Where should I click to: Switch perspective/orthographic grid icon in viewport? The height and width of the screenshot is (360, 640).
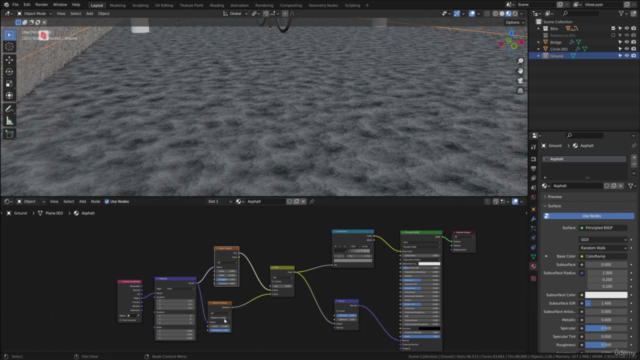click(520, 90)
